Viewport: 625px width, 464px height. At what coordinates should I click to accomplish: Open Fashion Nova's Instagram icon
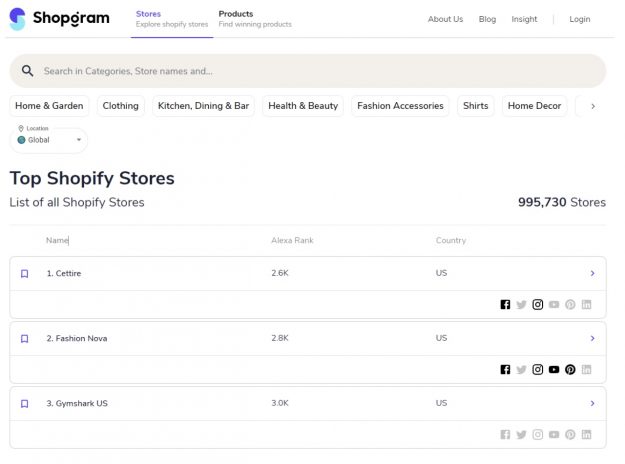coord(538,370)
